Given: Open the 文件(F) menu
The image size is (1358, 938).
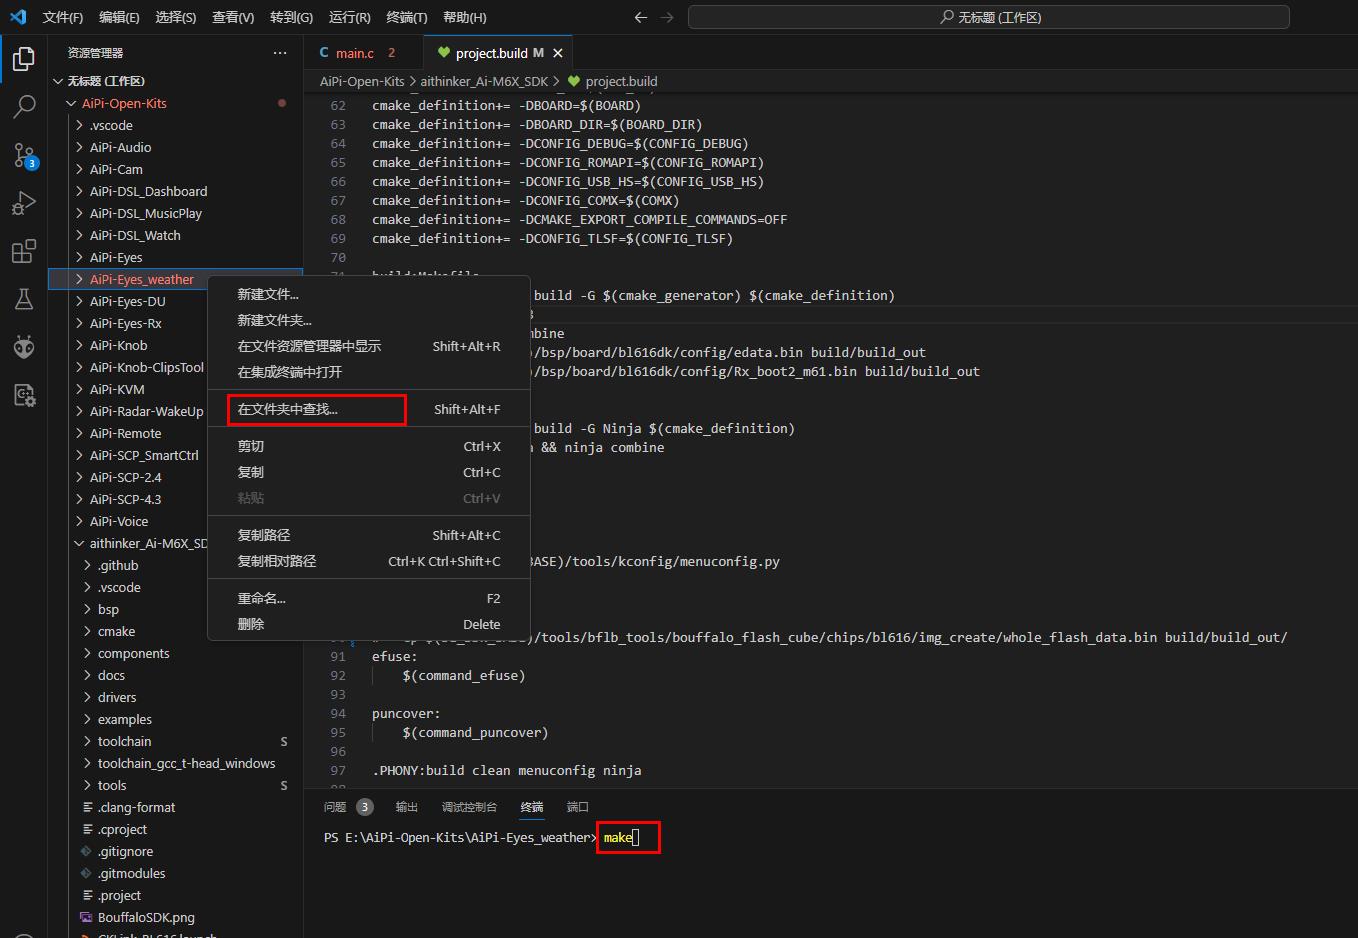Looking at the screenshot, I should 63,17.
